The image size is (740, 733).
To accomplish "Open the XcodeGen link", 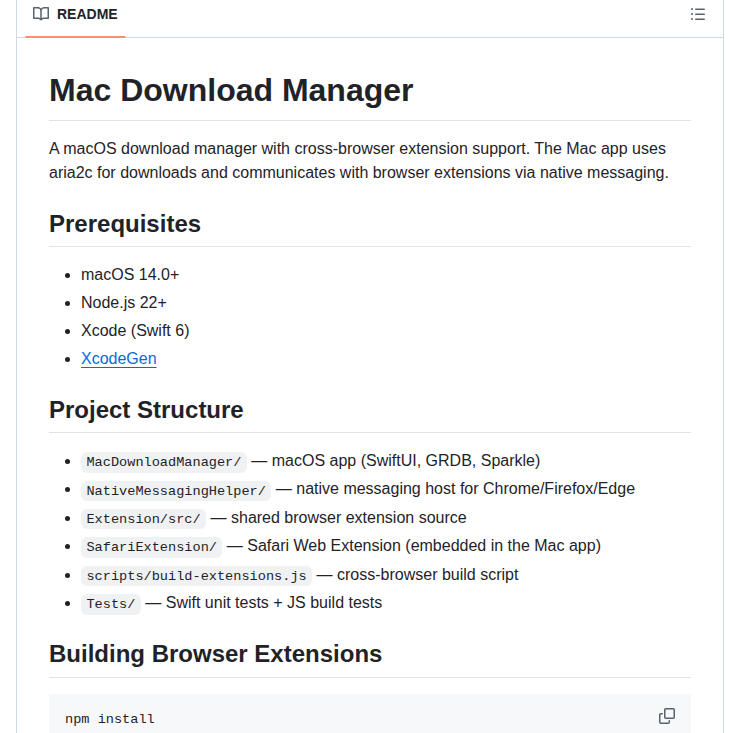I will point(118,358).
